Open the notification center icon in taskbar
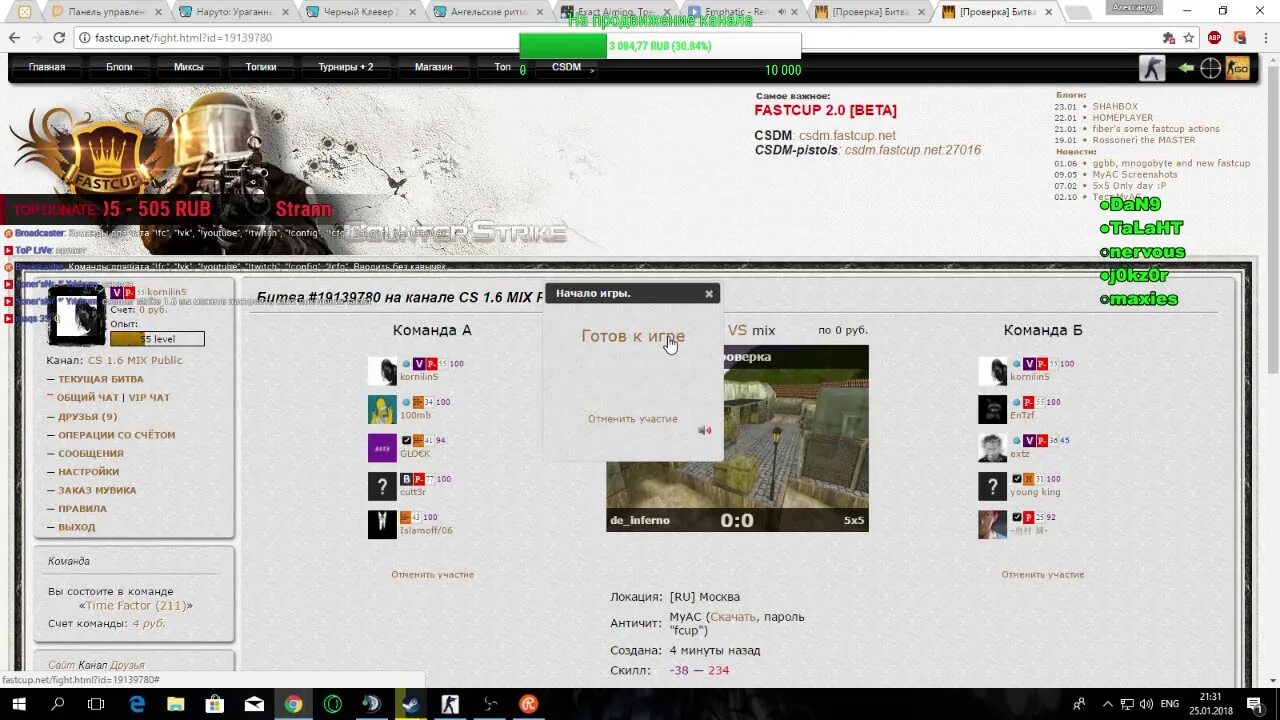1280x720 pixels. [1254, 704]
